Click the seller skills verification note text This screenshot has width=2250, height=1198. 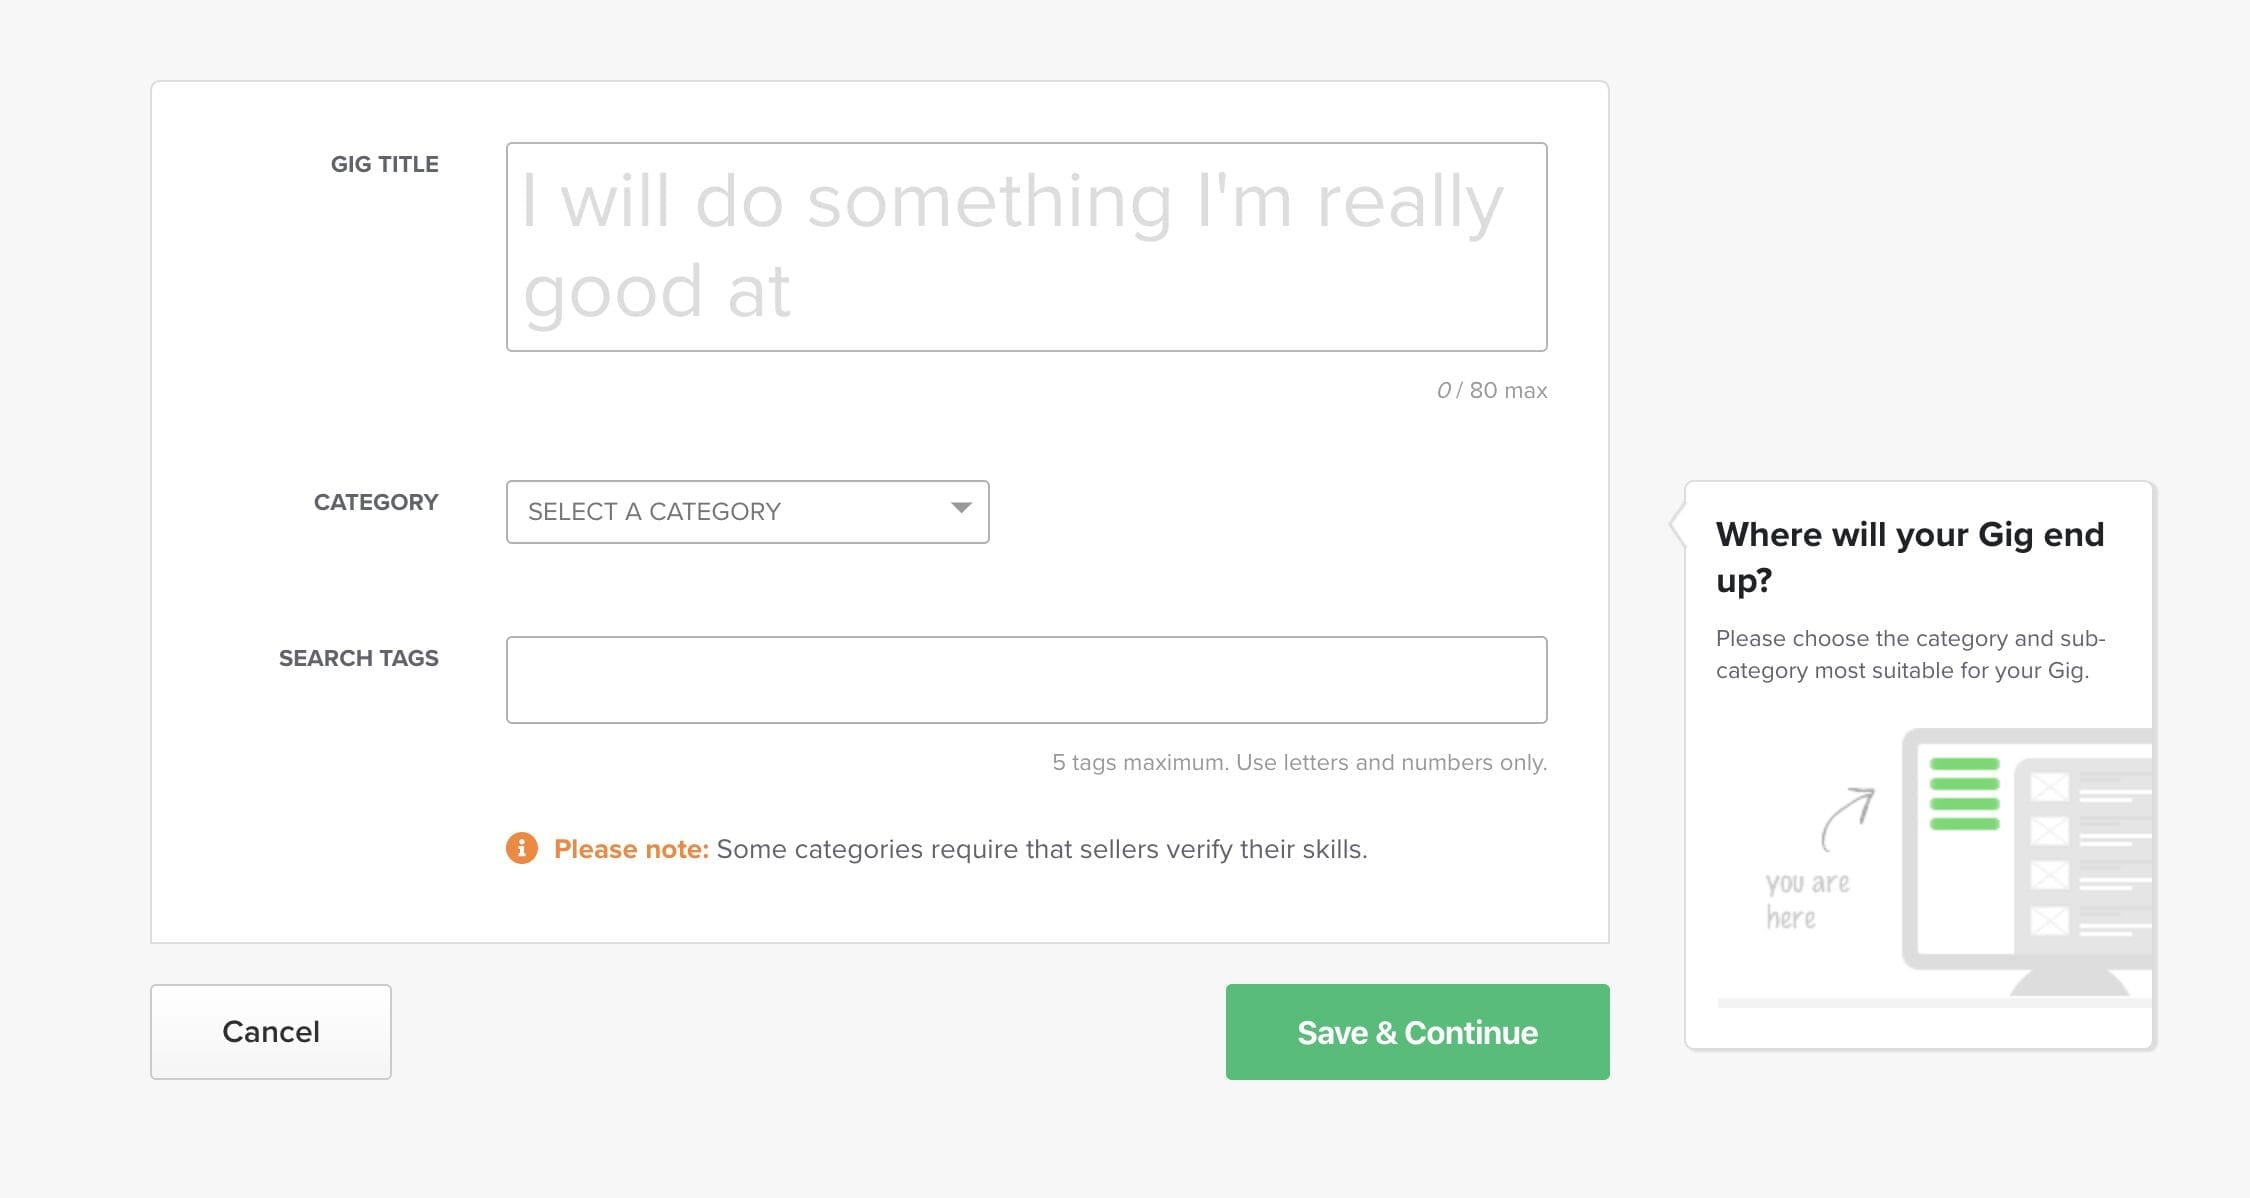tap(1041, 849)
